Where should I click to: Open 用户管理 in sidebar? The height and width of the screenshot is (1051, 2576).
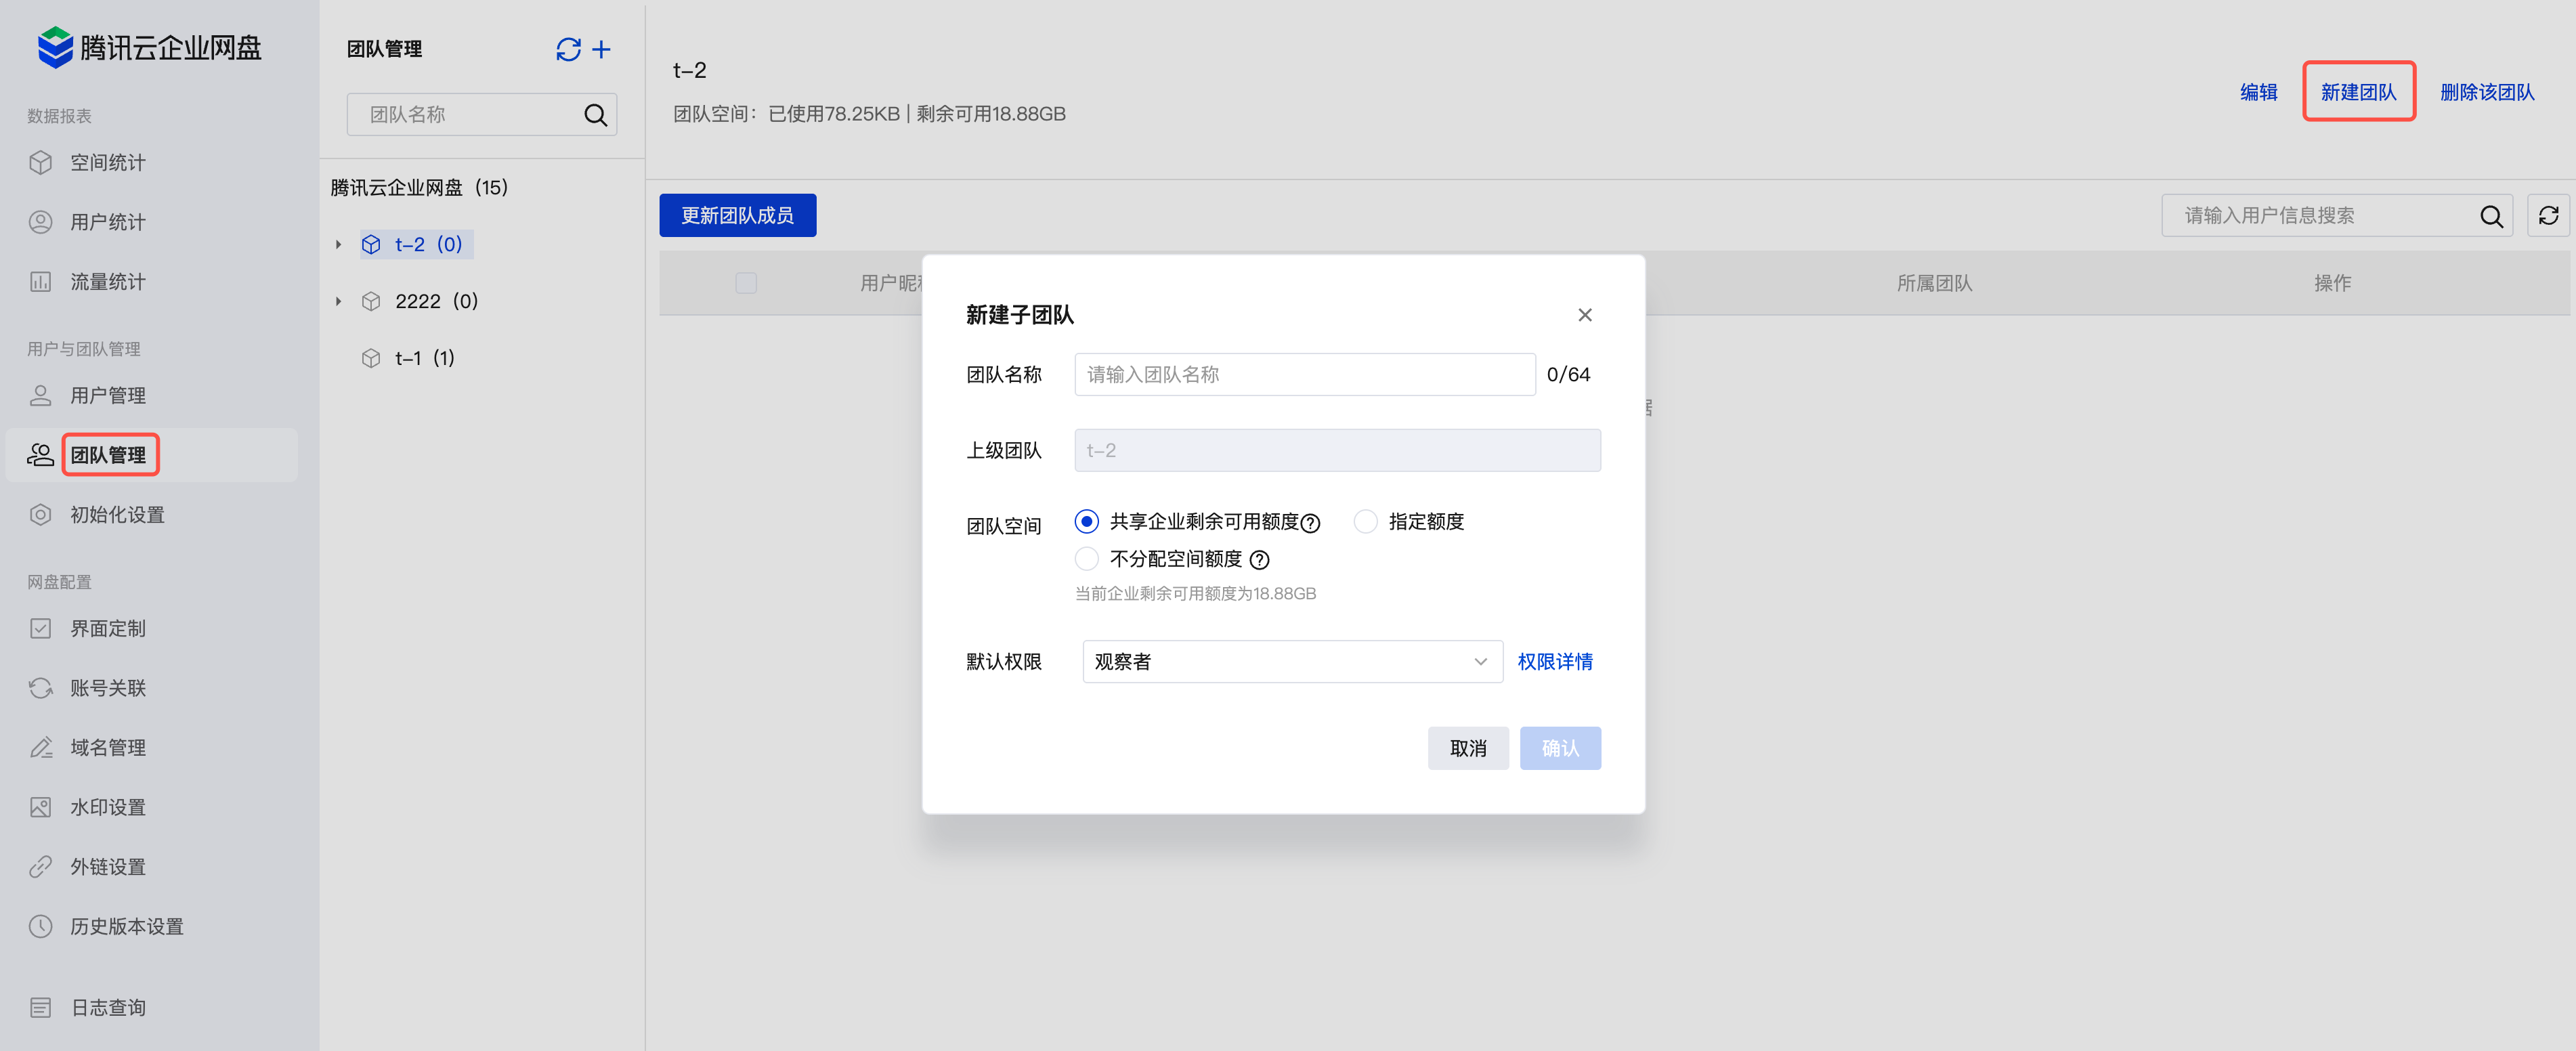point(108,396)
